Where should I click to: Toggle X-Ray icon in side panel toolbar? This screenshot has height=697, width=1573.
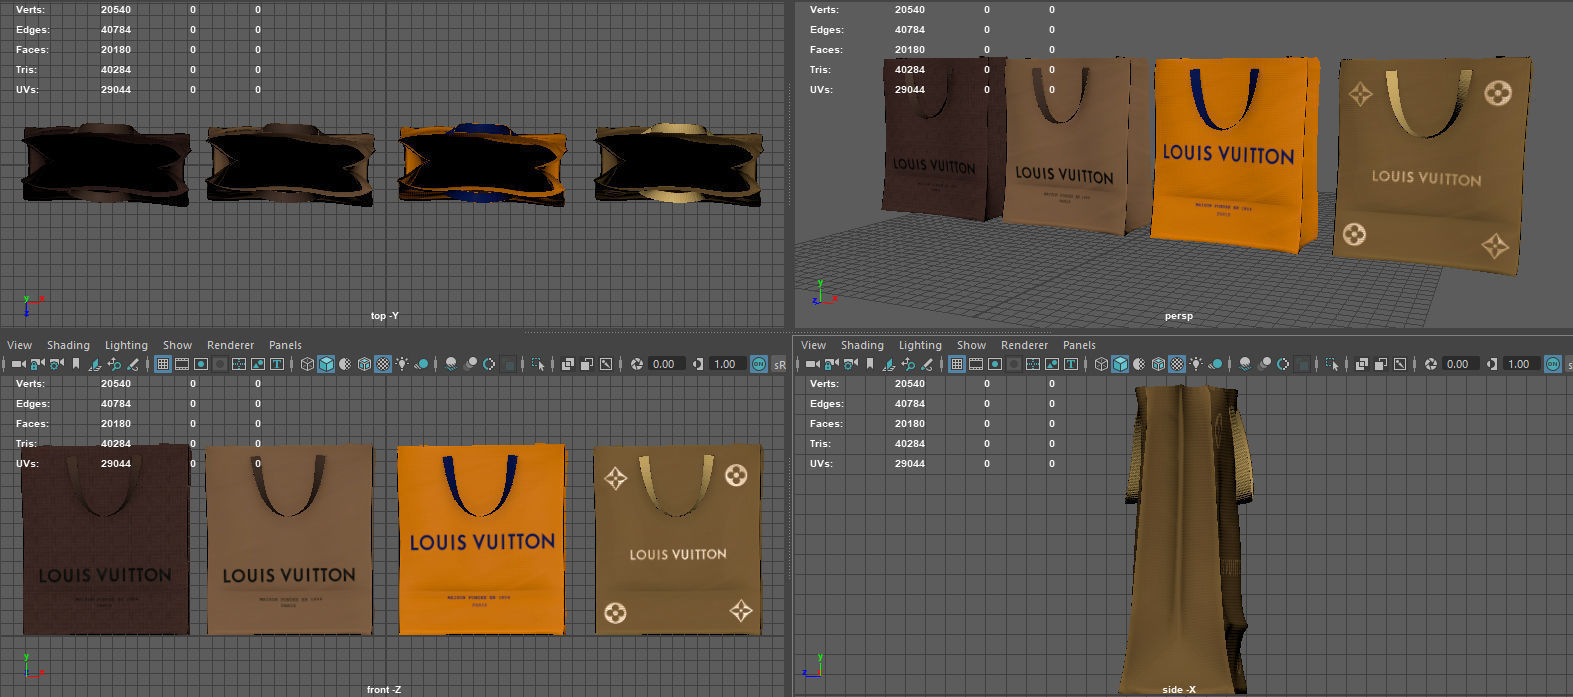tap(1362, 364)
